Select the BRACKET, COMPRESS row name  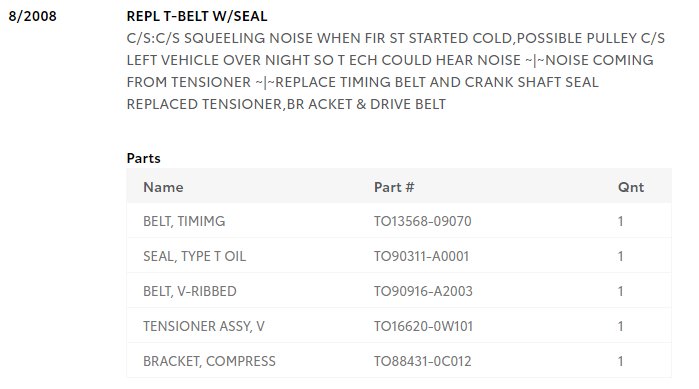point(210,361)
